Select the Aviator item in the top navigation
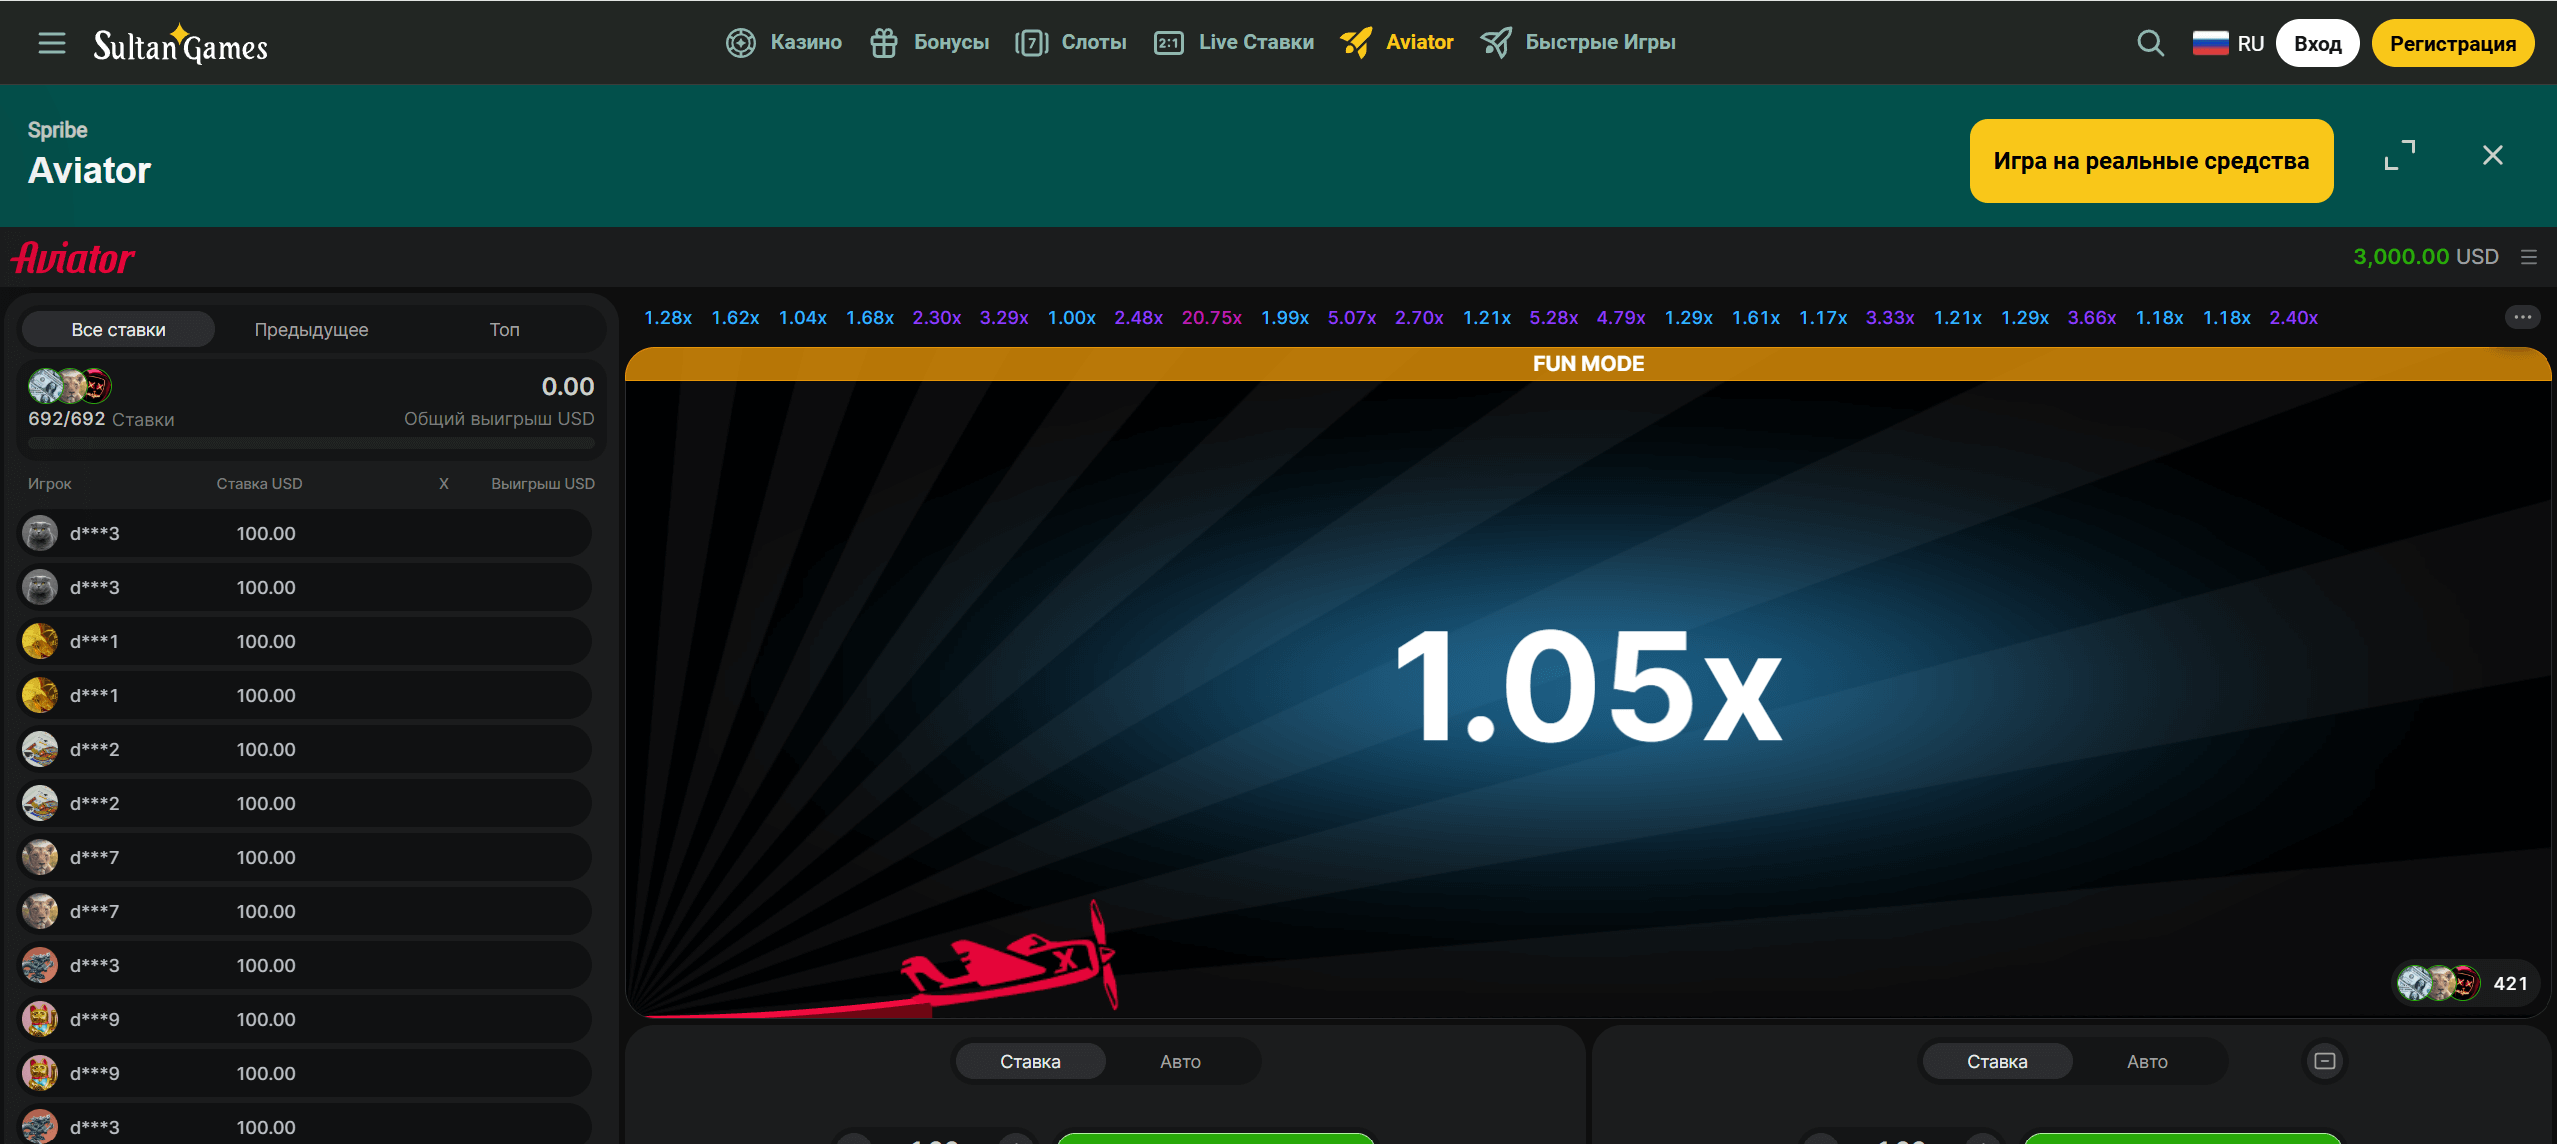This screenshot has height=1144, width=2557. 1397,43
